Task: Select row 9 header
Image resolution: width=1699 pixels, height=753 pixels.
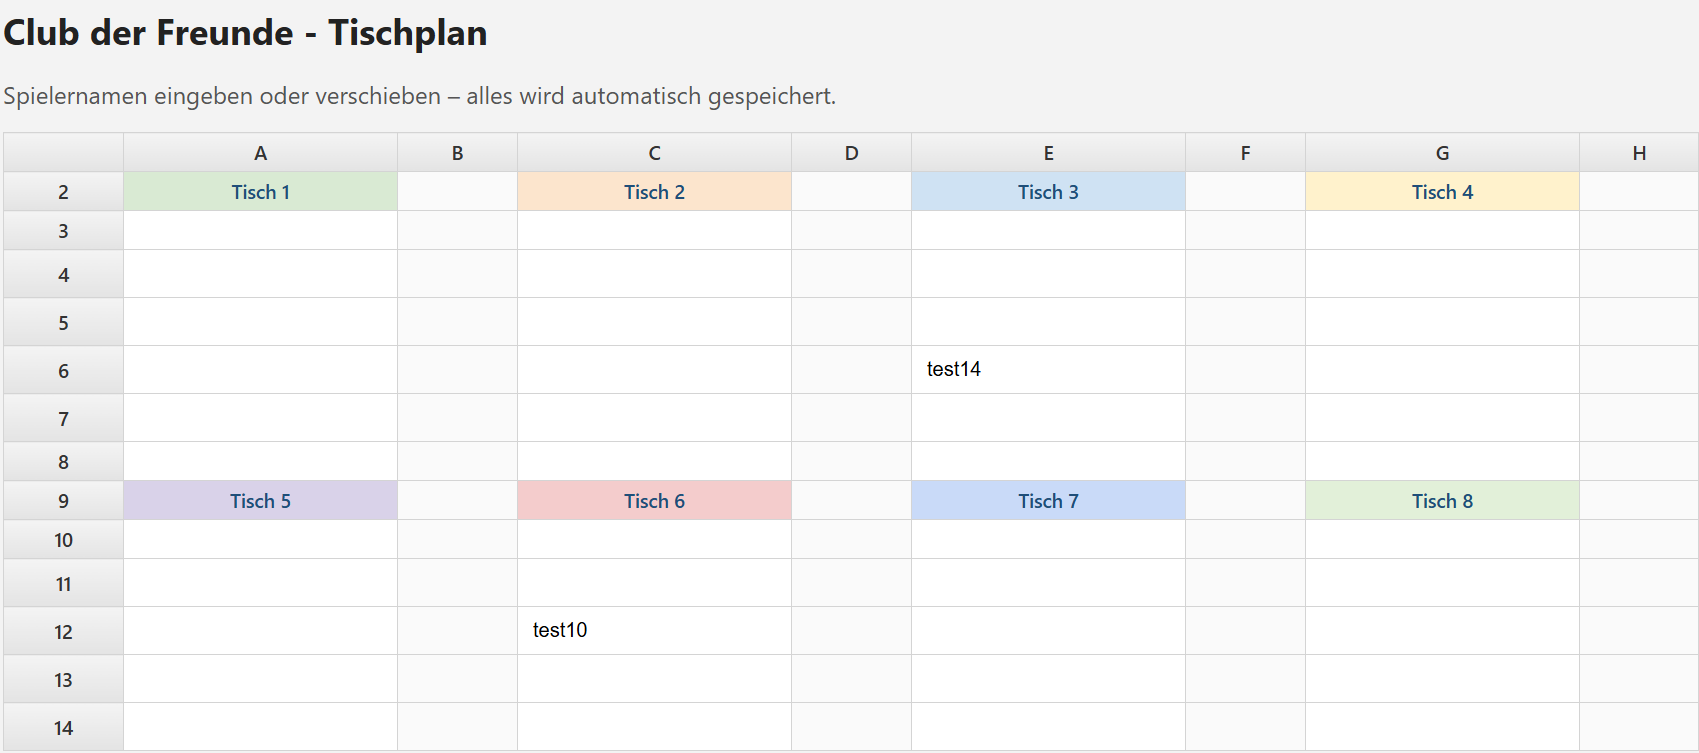Action: click(x=63, y=500)
